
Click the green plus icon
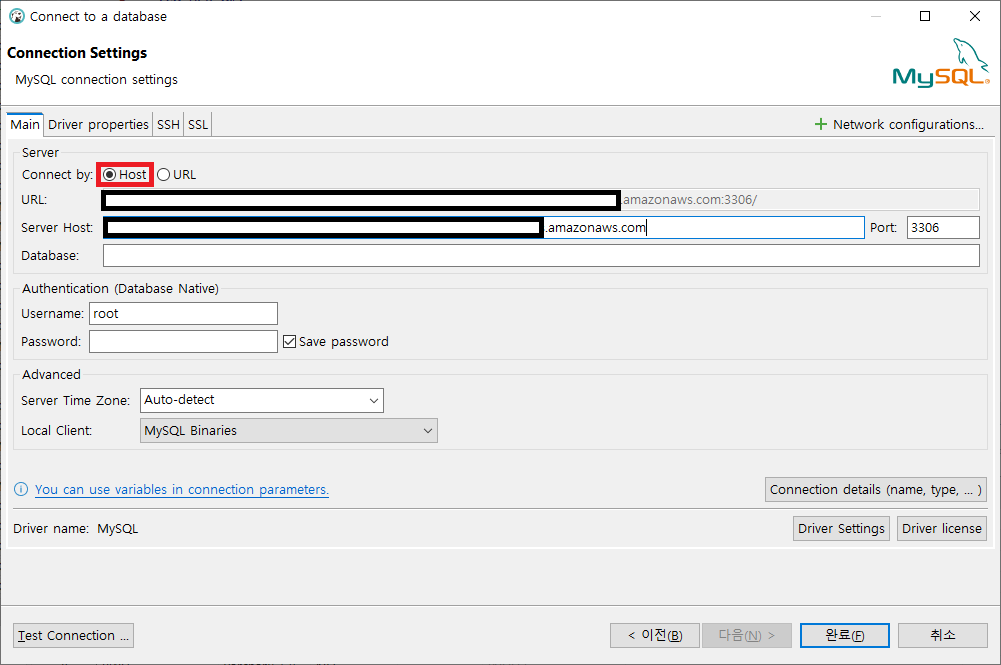click(x=821, y=124)
